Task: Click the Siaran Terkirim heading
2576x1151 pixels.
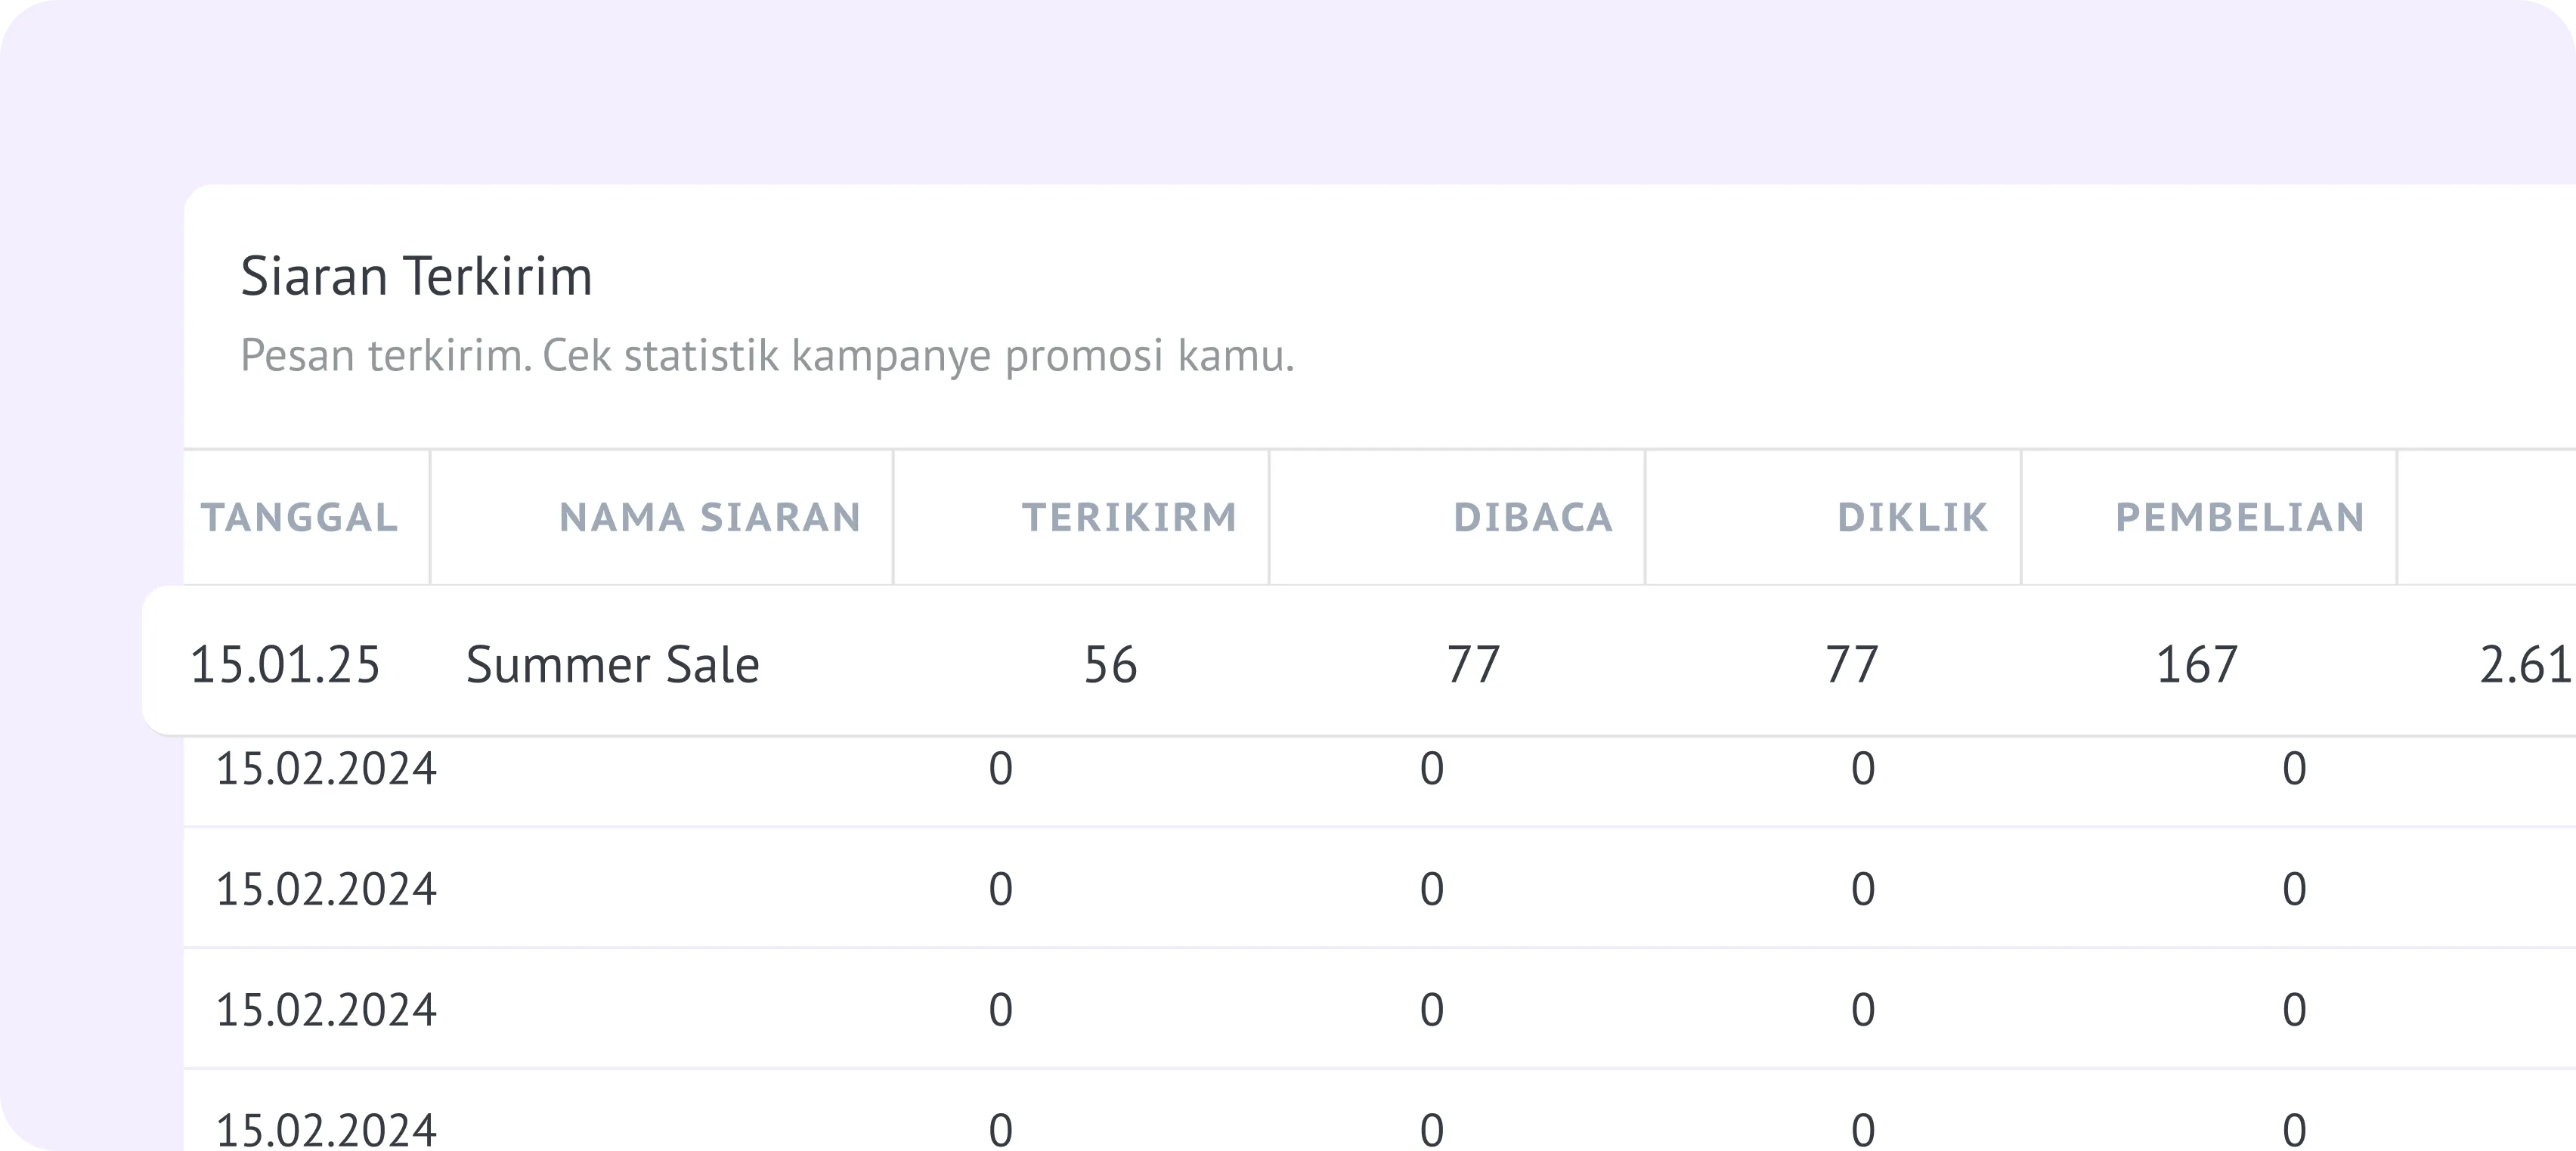Action: coord(416,276)
